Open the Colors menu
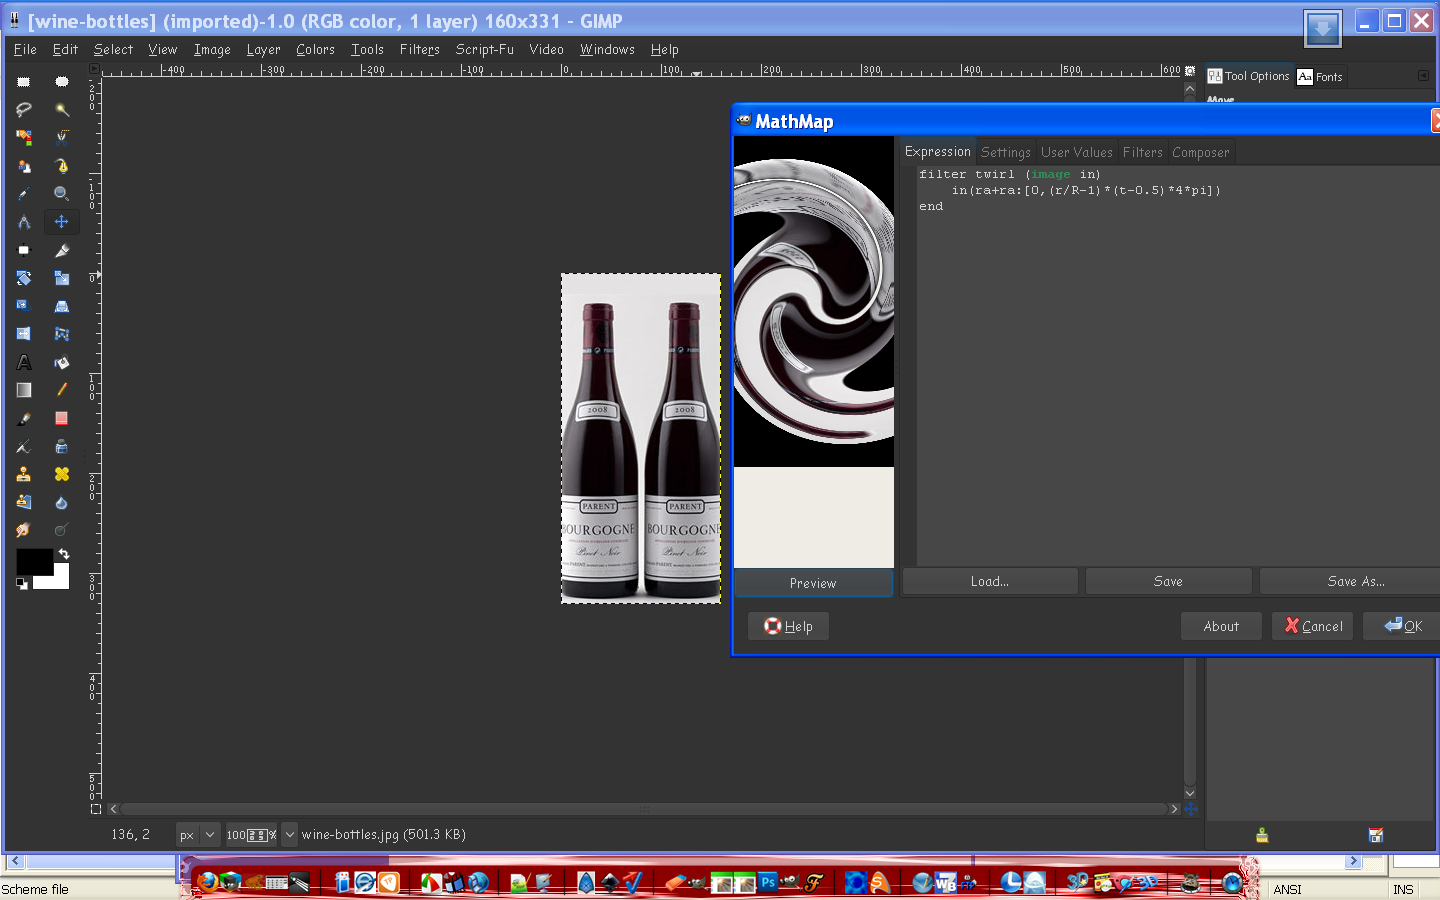This screenshot has height=900, width=1440. (x=315, y=49)
